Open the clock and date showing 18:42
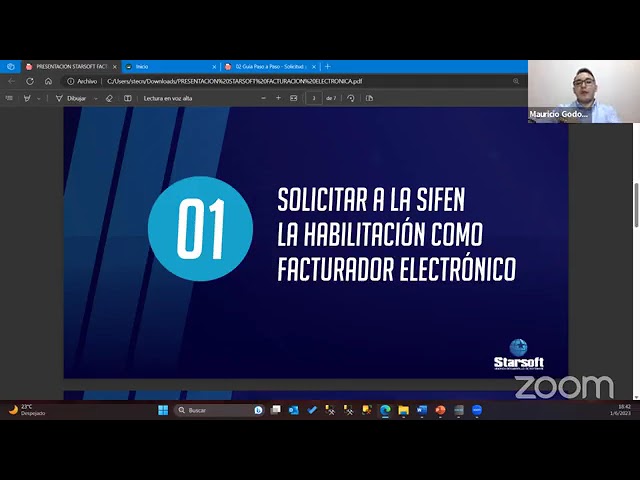This screenshot has height=480, width=640. coord(620,410)
